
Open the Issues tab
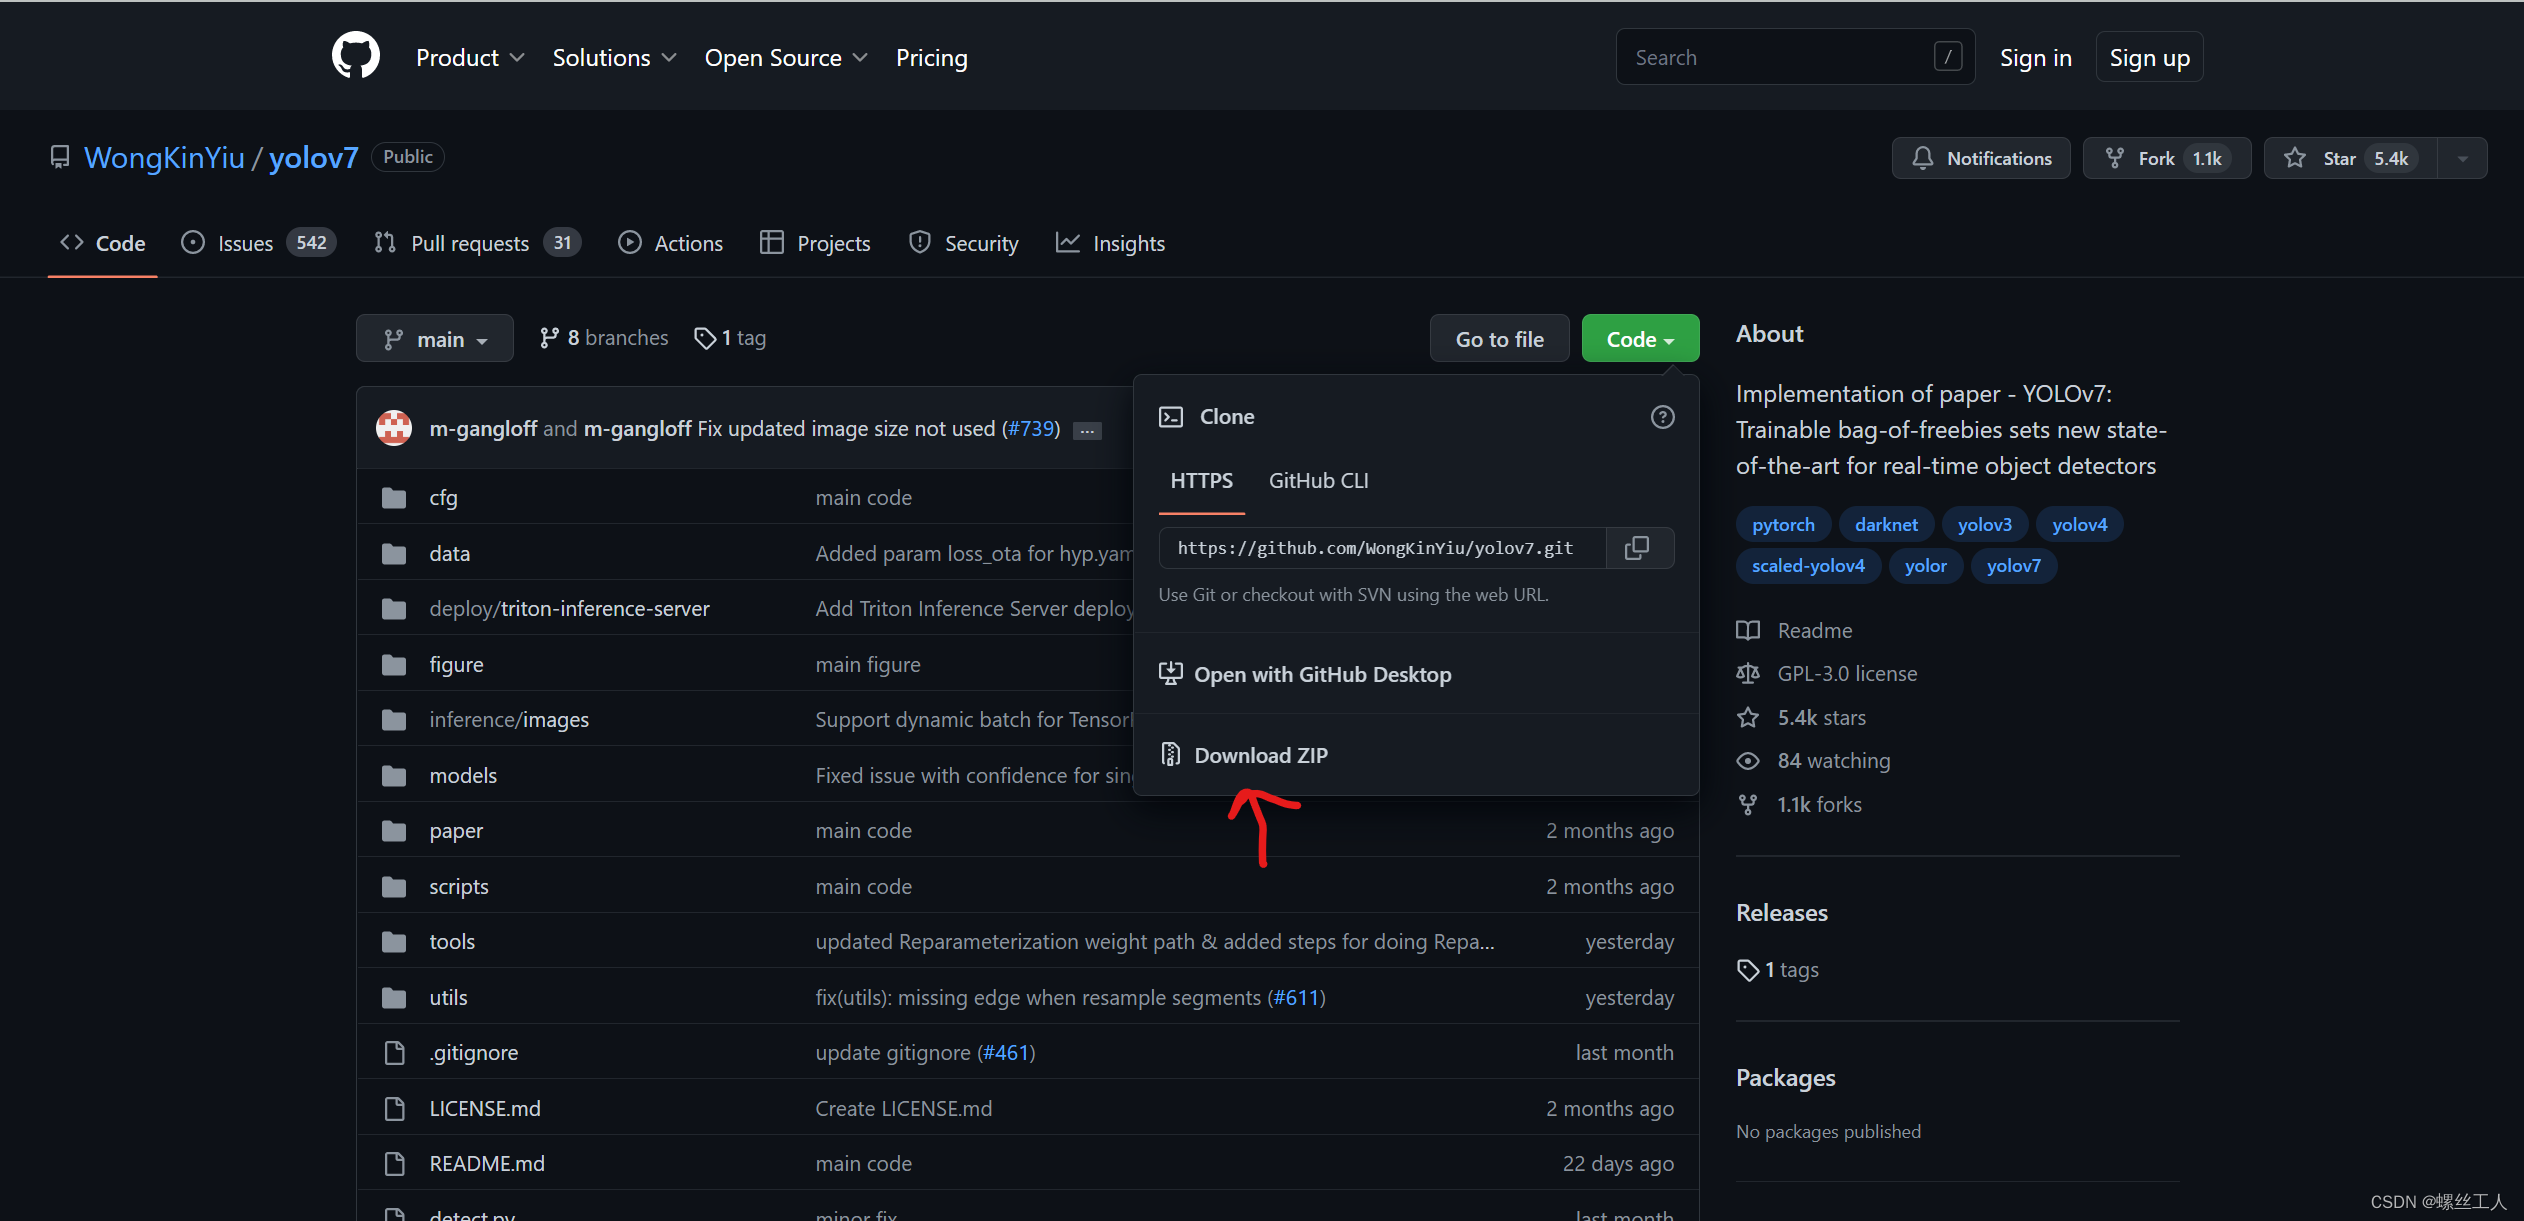245,243
